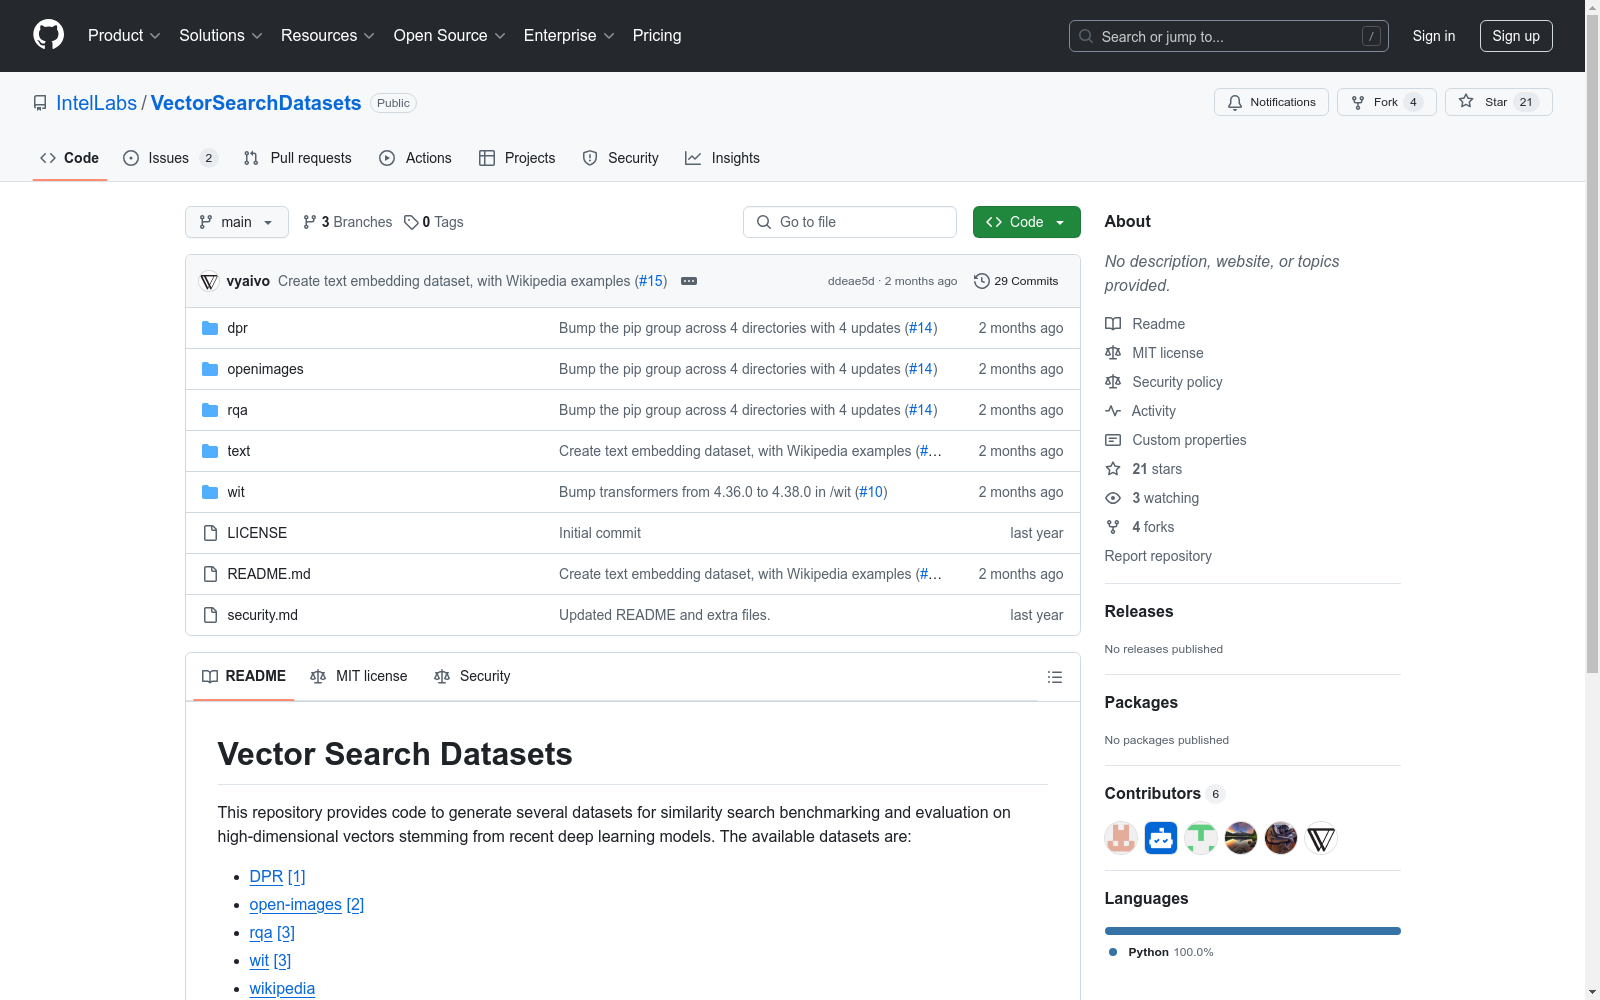
Task: Click the LICENSE file icon
Action: 210,533
